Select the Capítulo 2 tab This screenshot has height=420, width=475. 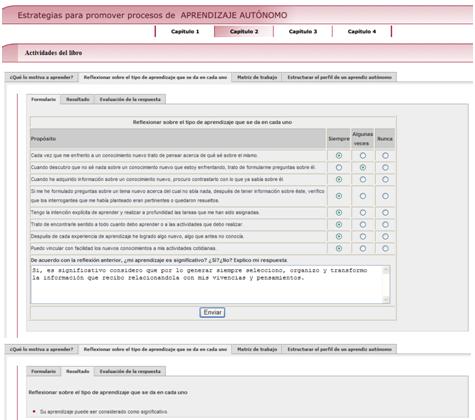click(244, 31)
